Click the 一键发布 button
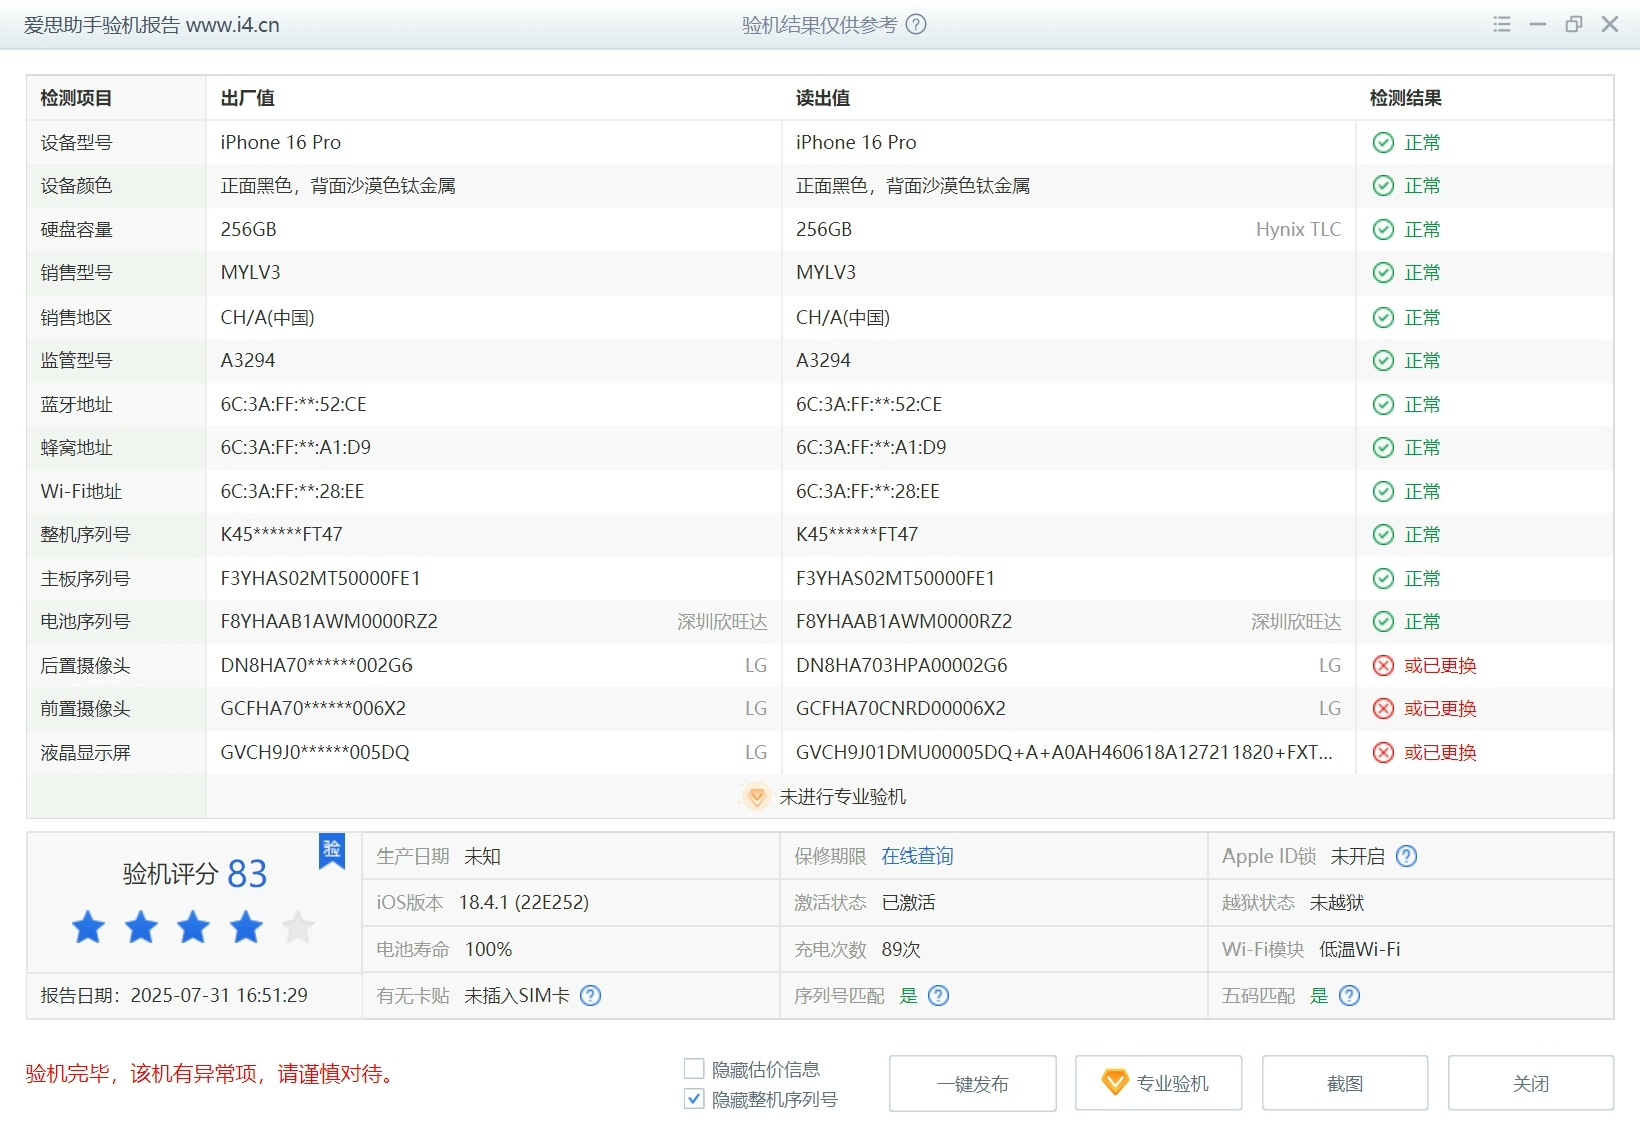1640x1136 pixels. 972,1084
